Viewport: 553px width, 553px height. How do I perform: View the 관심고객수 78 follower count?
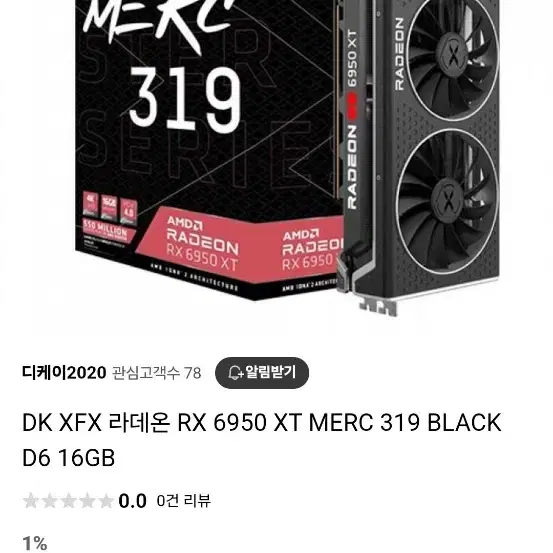click(157, 373)
